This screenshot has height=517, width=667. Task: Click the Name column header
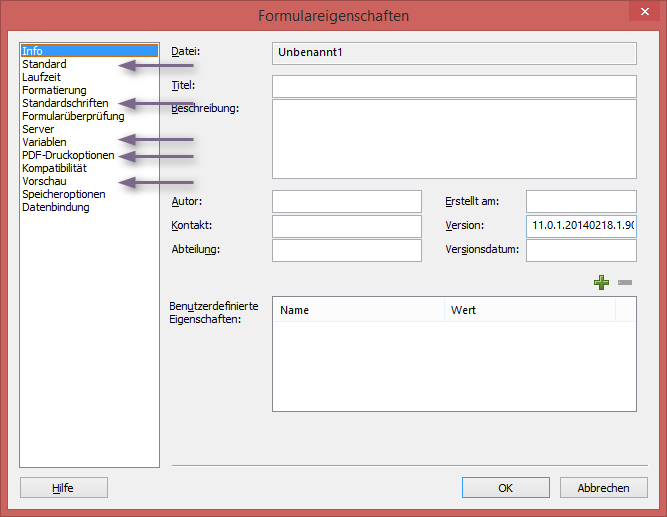(x=358, y=310)
